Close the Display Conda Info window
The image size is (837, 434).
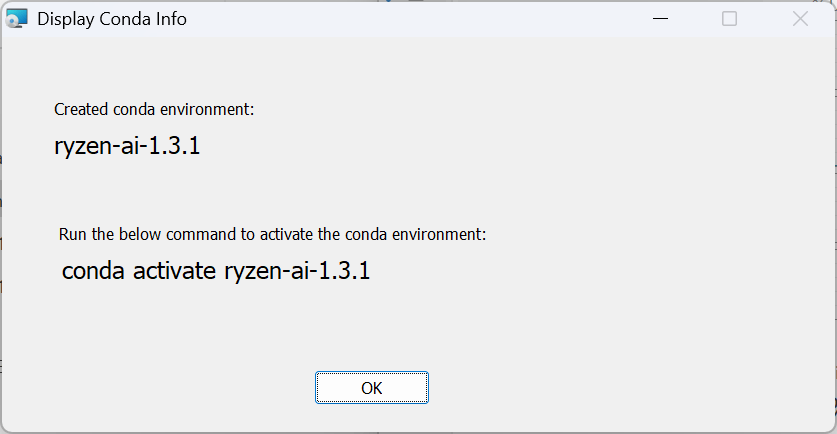click(799, 19)
